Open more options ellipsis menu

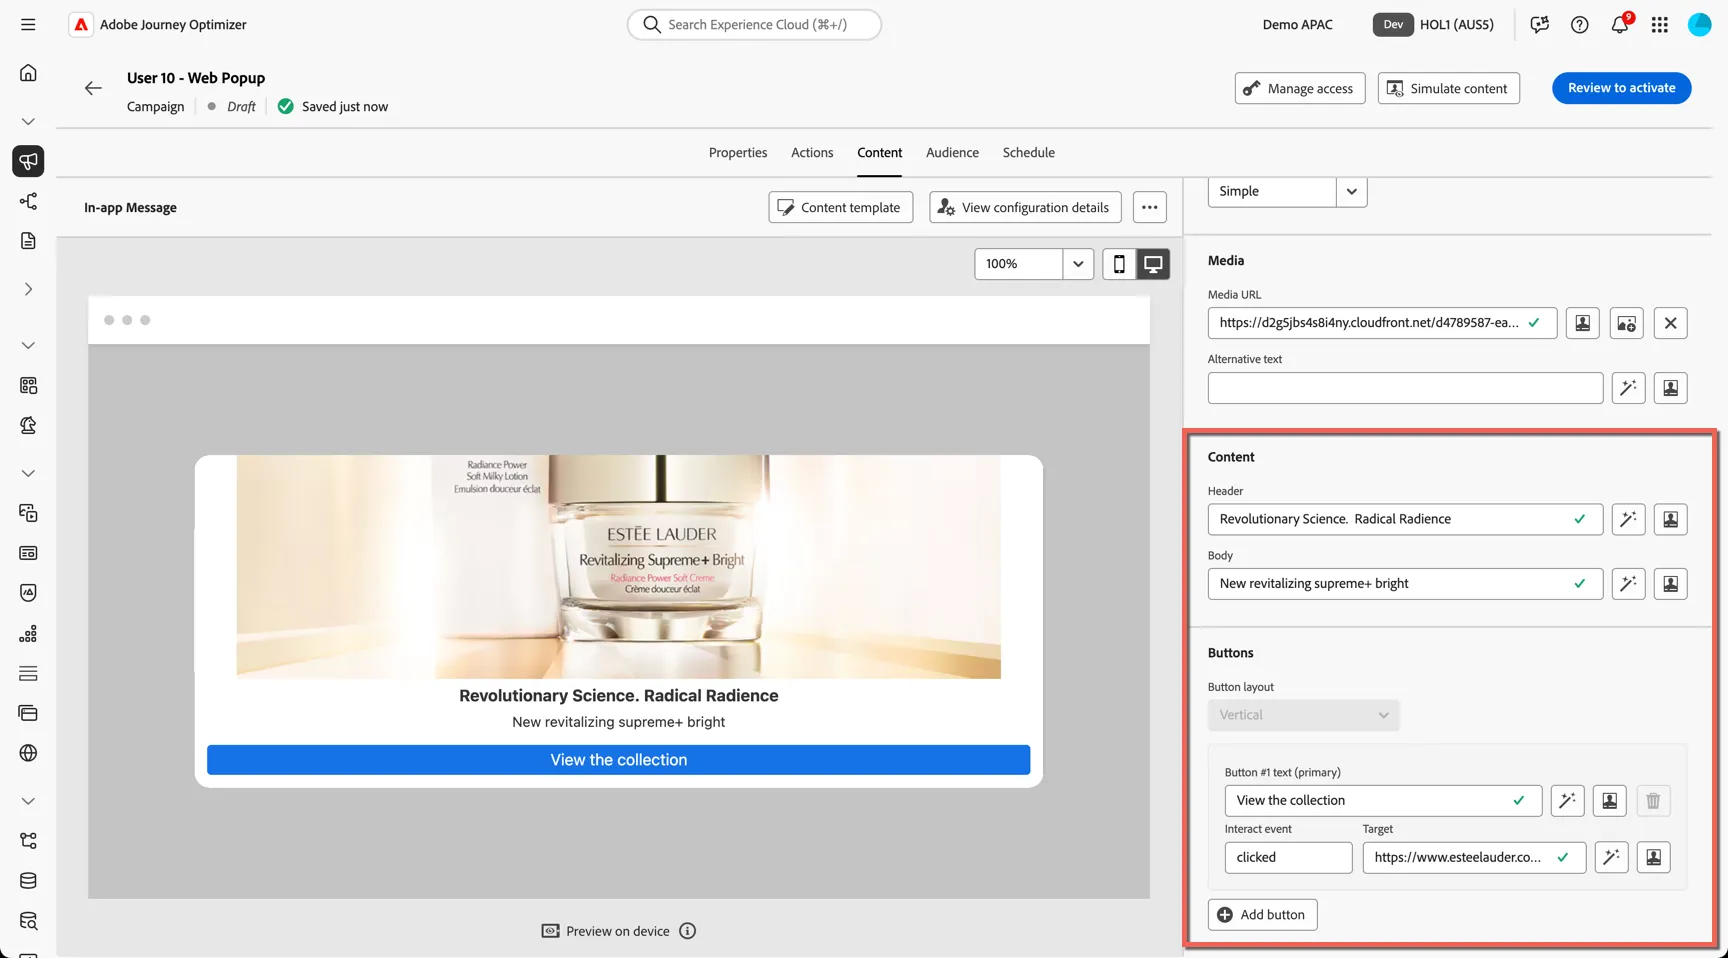tap(1149, 207)
